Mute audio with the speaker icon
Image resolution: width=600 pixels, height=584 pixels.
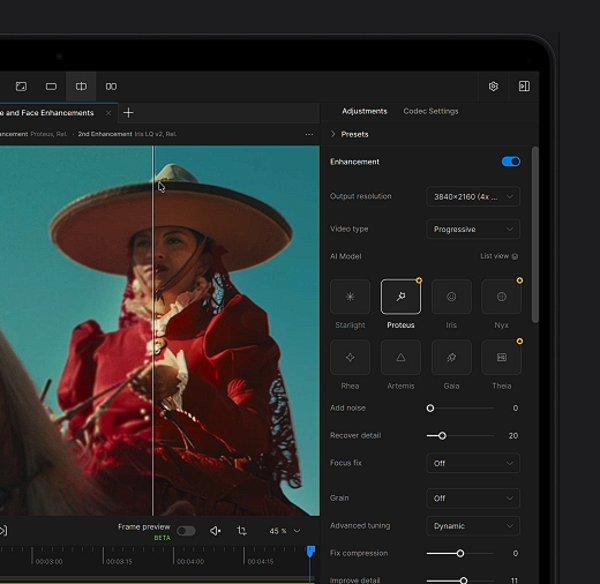click(215, 531)
